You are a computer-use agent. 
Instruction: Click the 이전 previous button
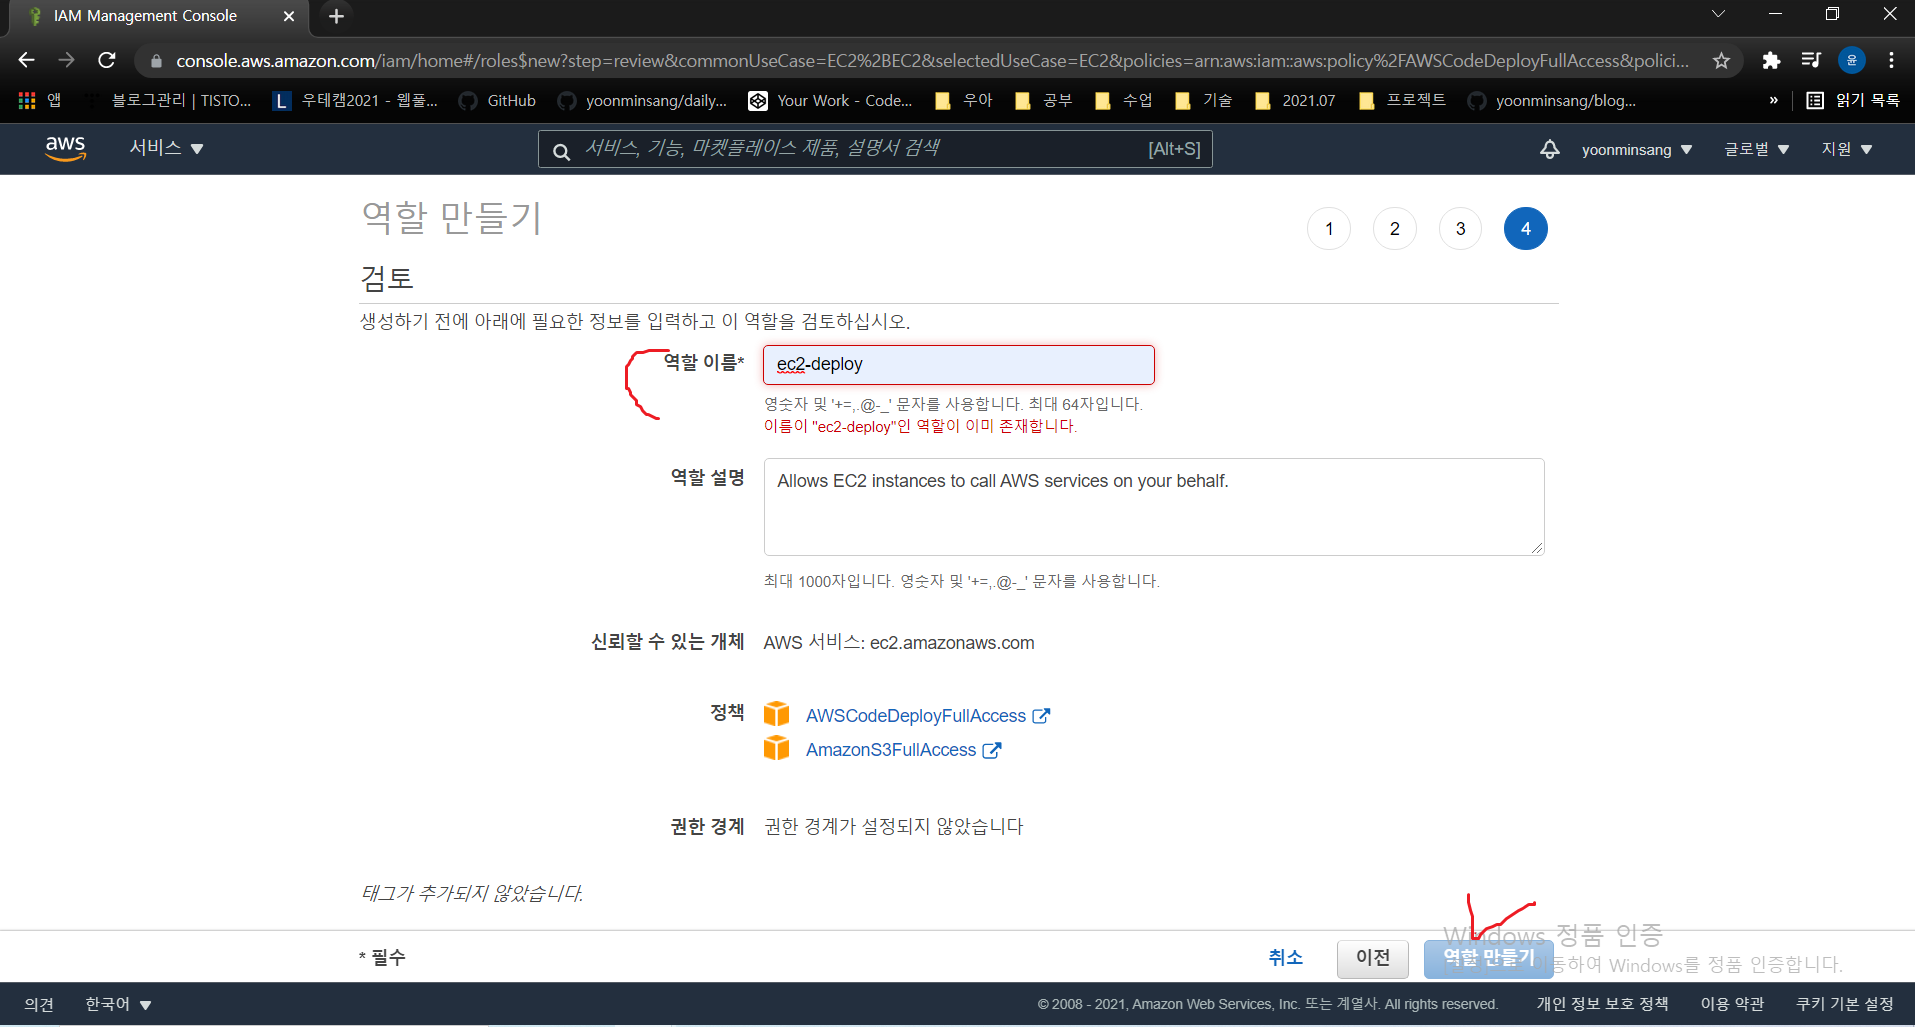(1373, 958)
